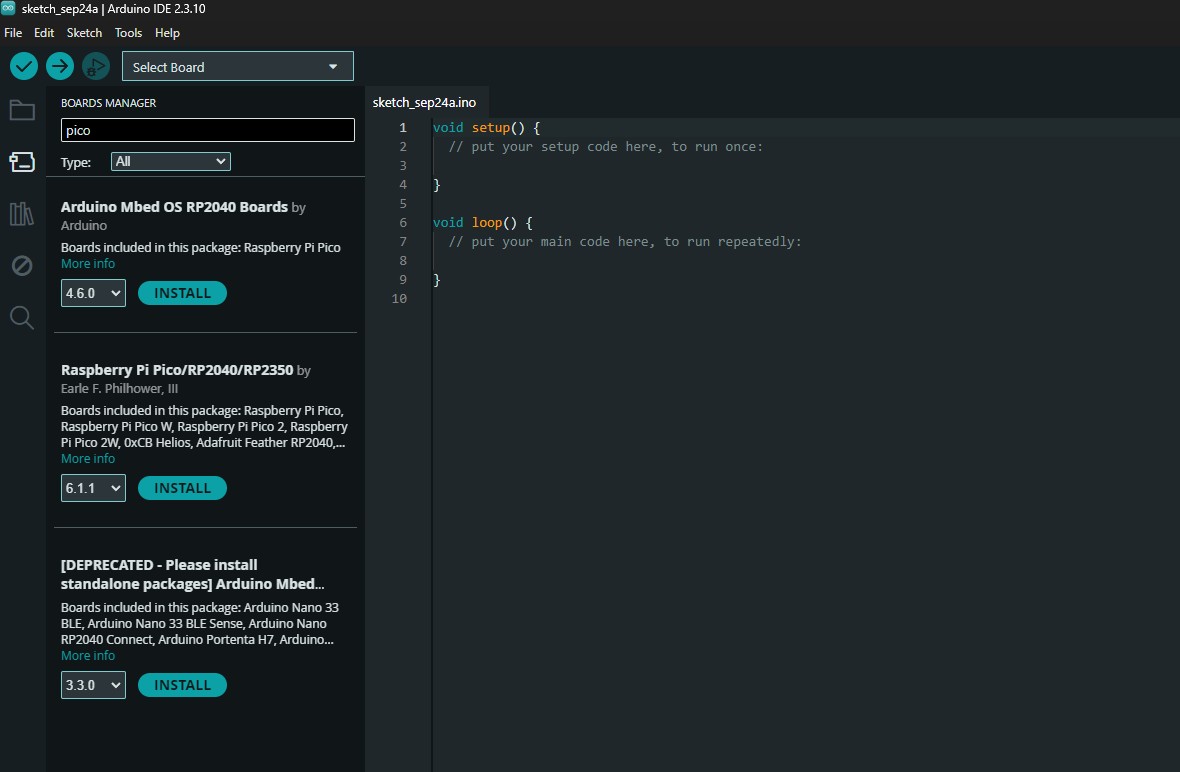Viewport: 1180px width, 772px height.
Task: Open the Select Board dropdown
Action: point(238,66)
